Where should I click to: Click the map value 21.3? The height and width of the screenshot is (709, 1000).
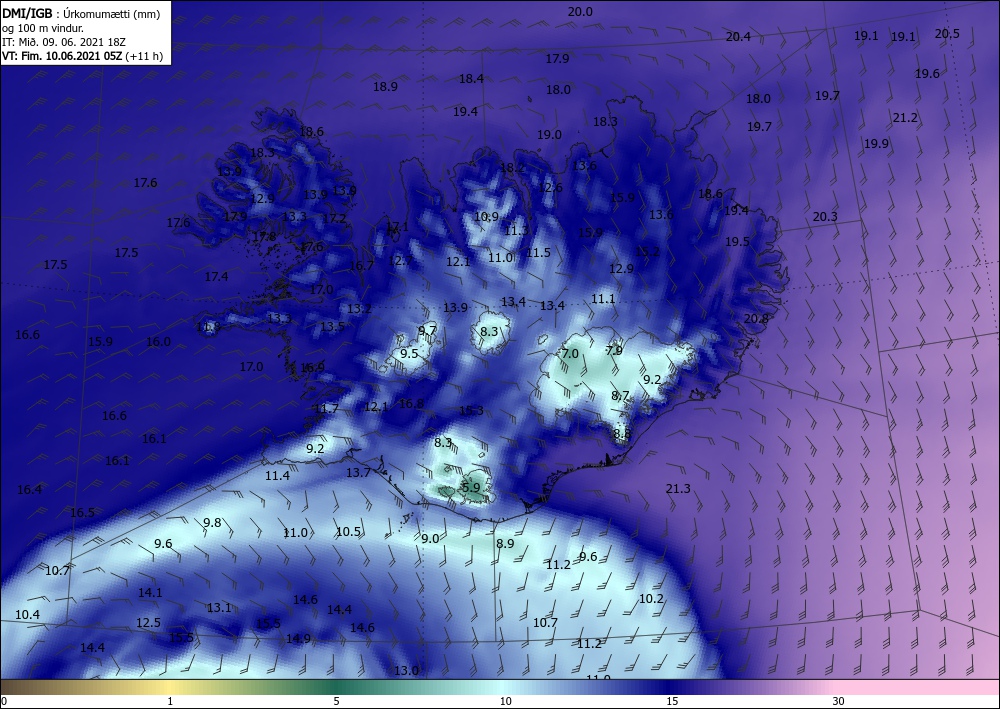click(678, 488)
